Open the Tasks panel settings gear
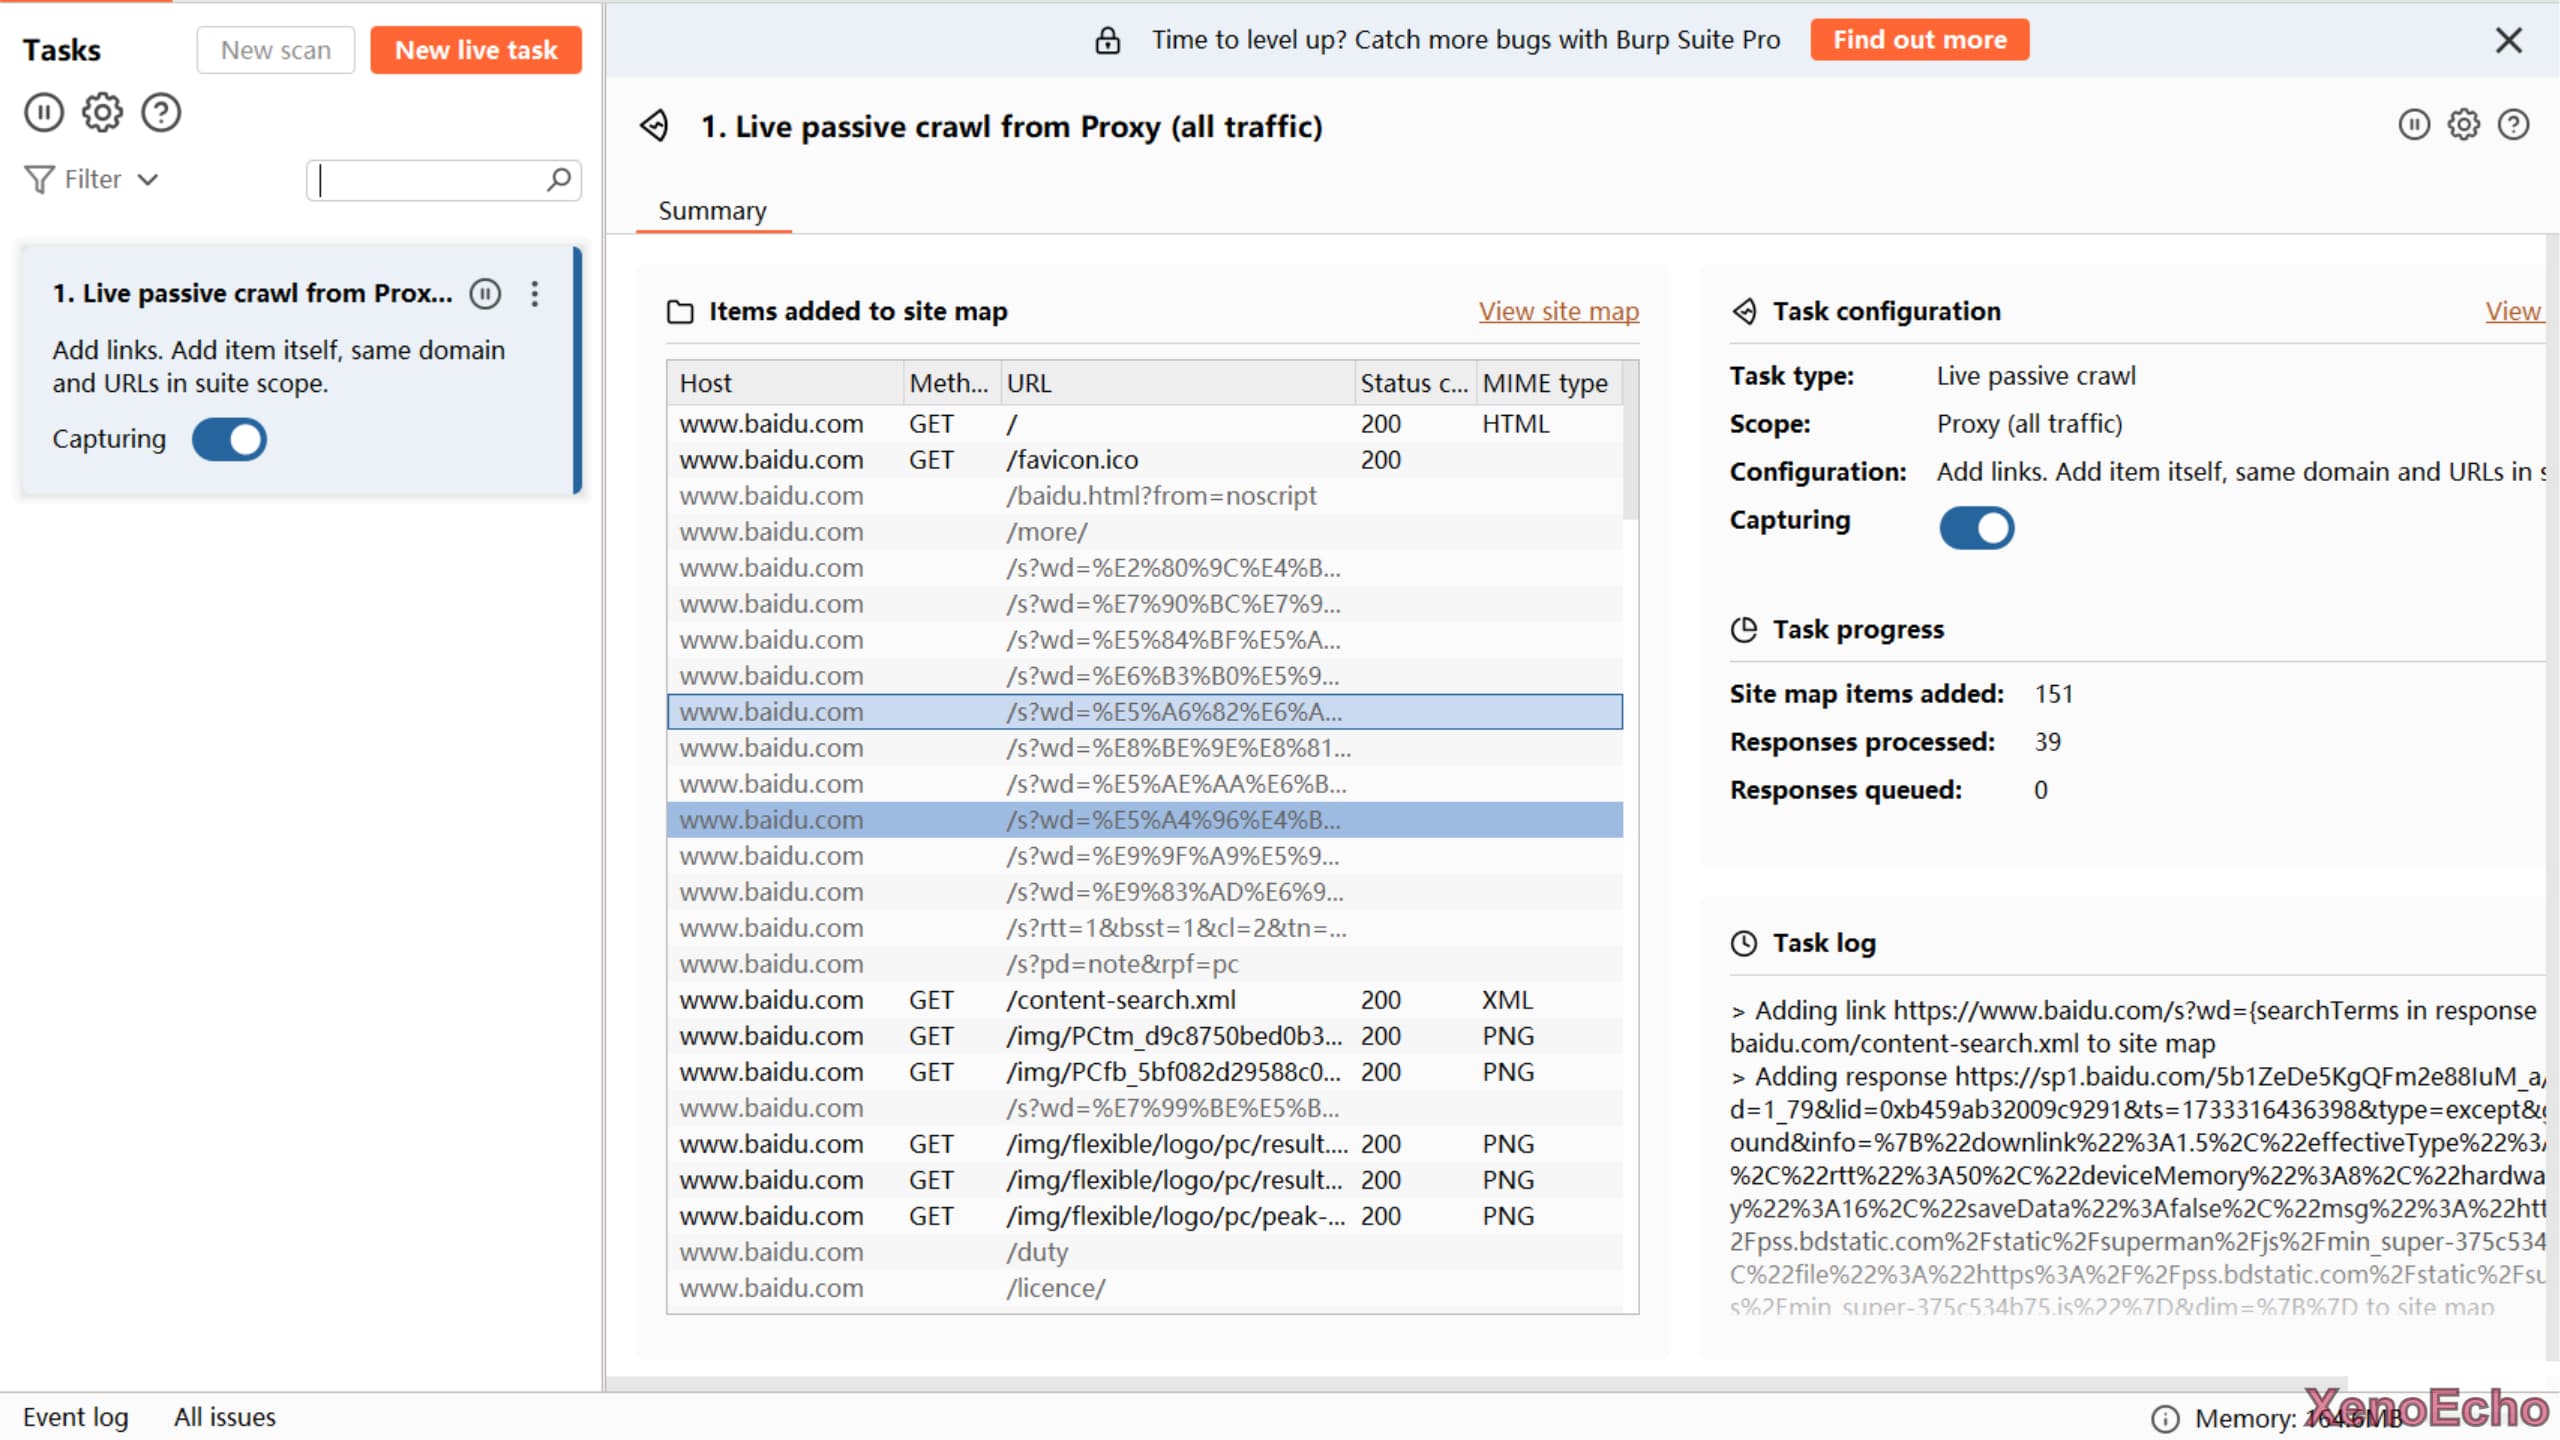 coord(102,112)
